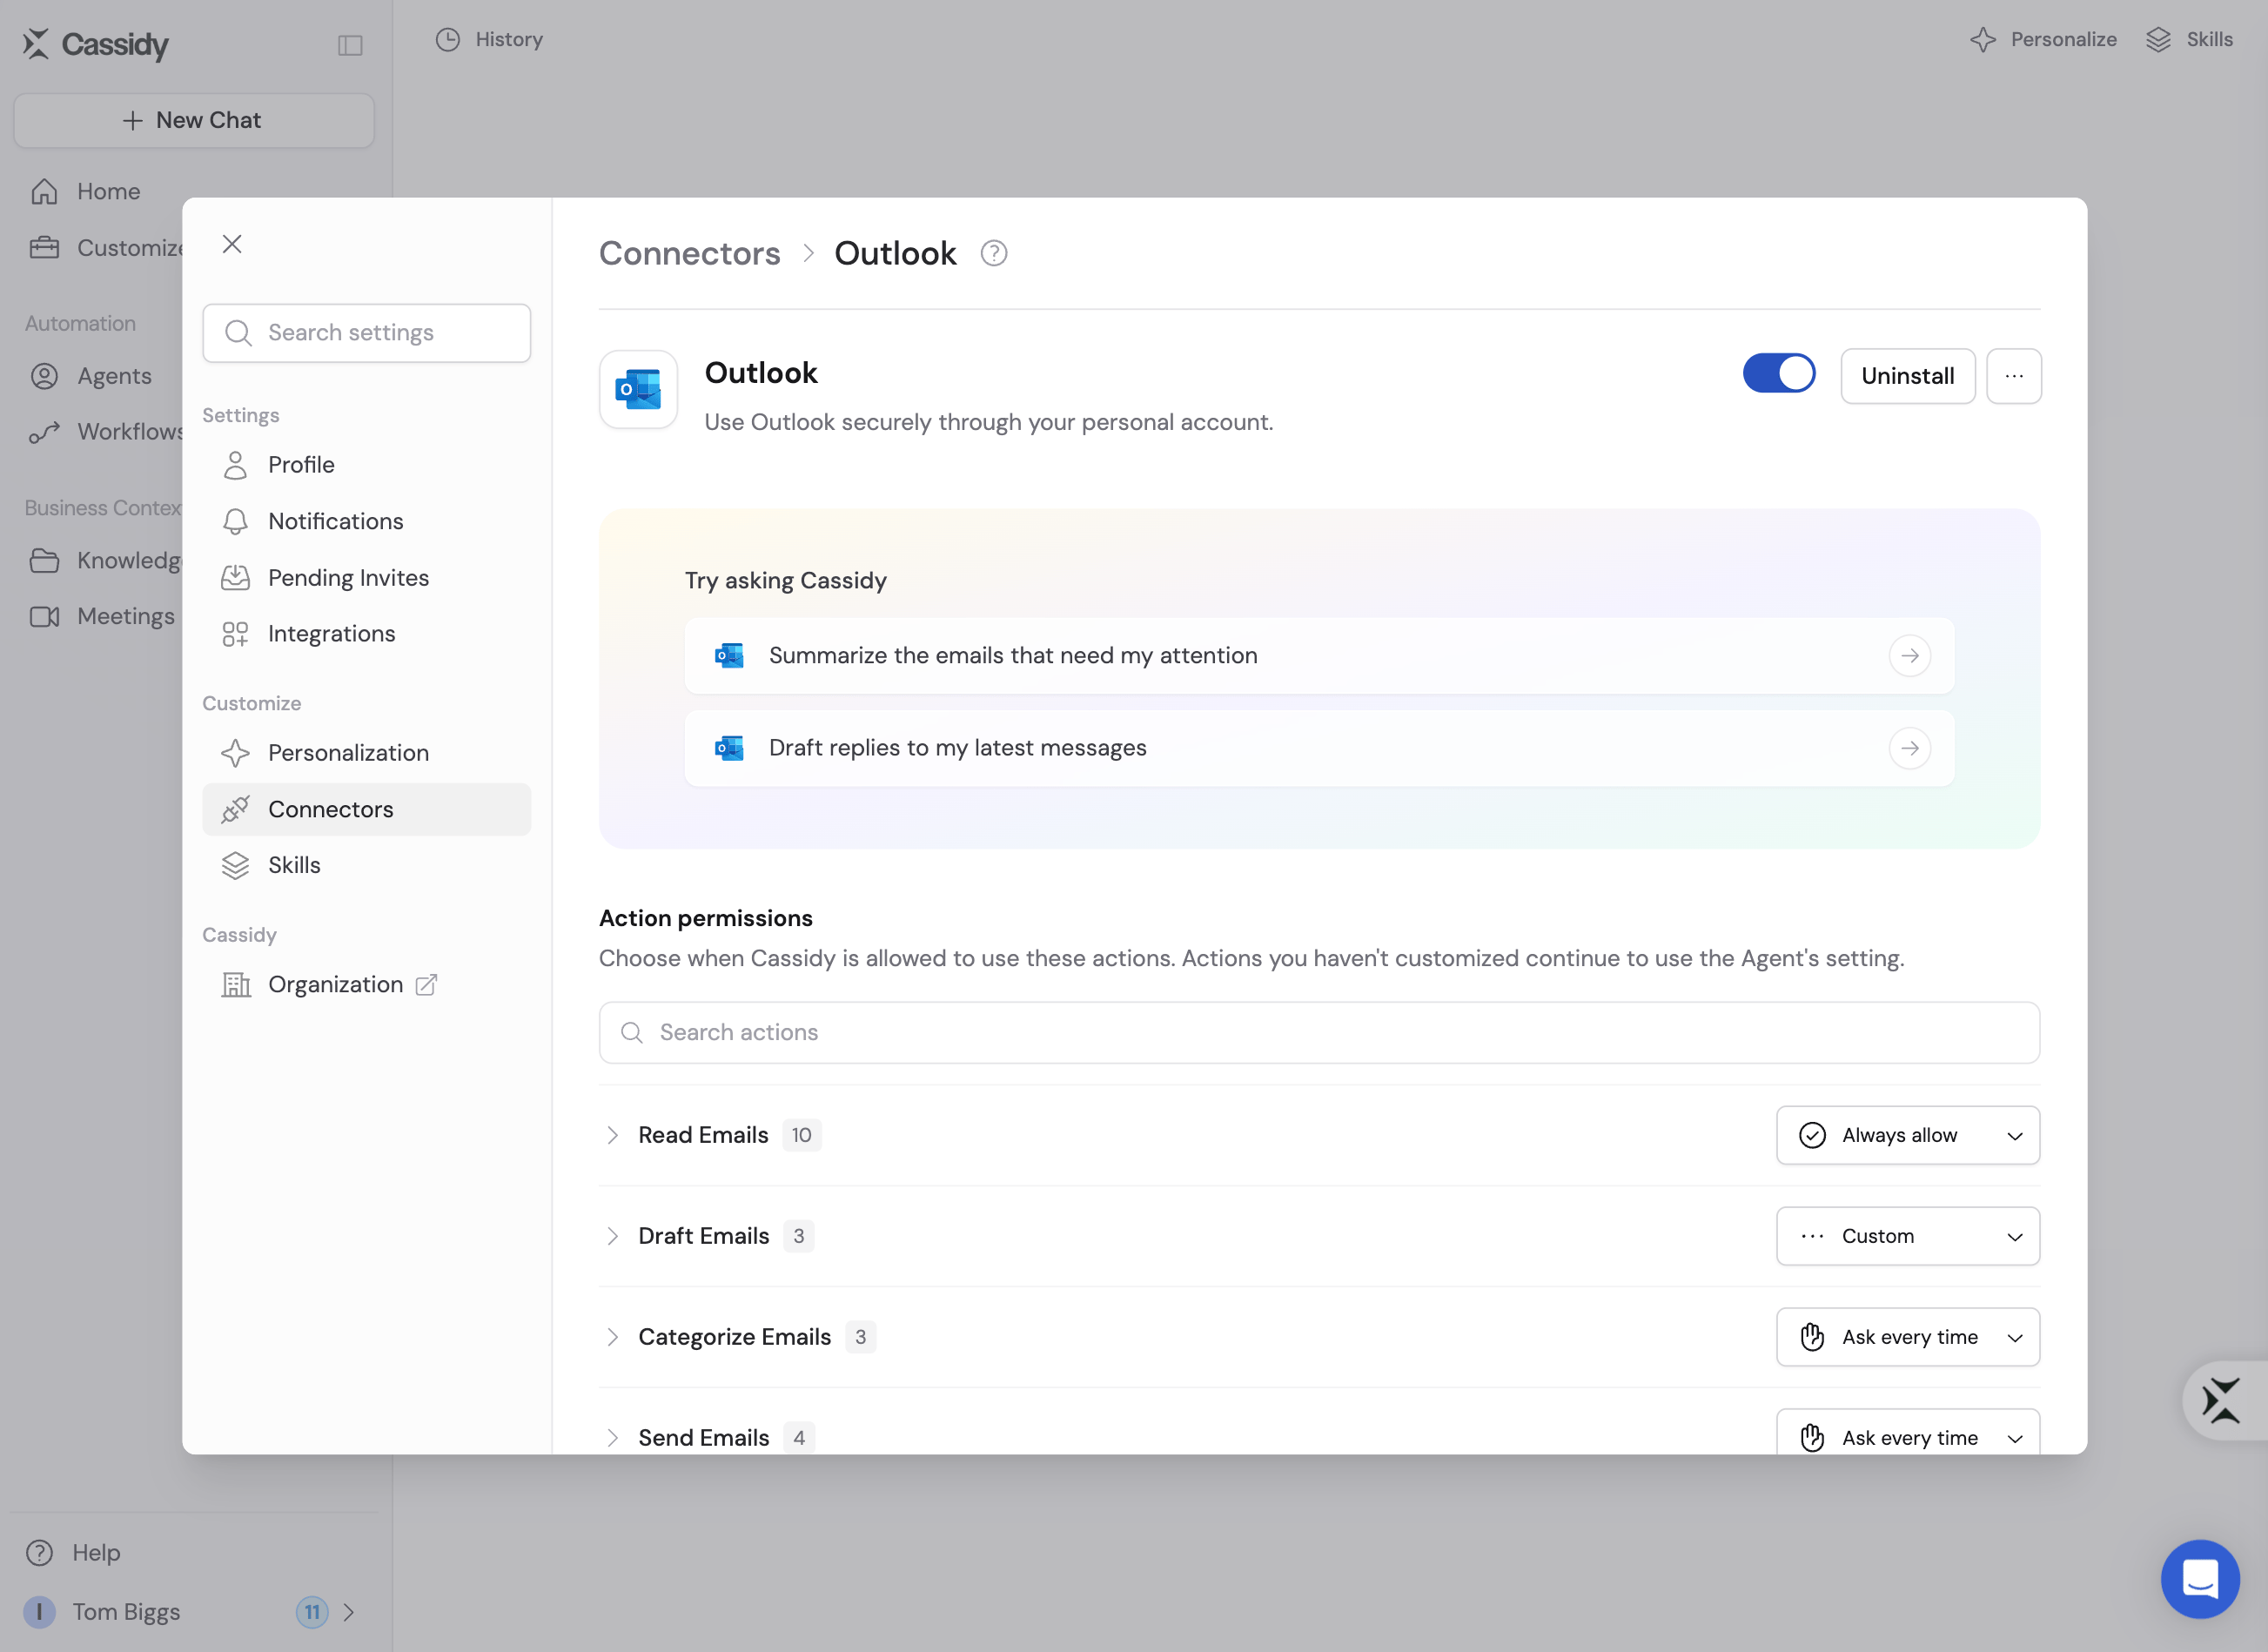Click the Read Emails count badge 10
2268x1652 pixels.
click(x=801, y=1136)
